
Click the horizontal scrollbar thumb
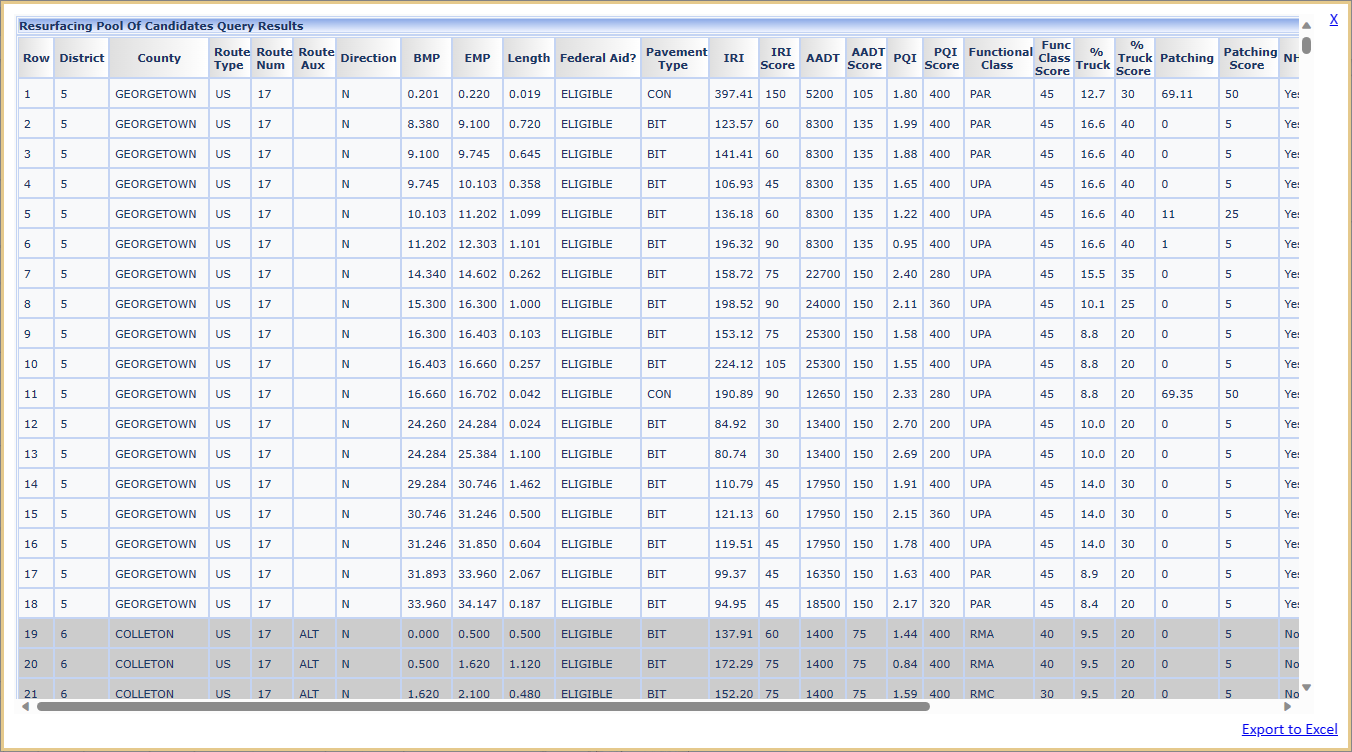click(x=483, y=706)
